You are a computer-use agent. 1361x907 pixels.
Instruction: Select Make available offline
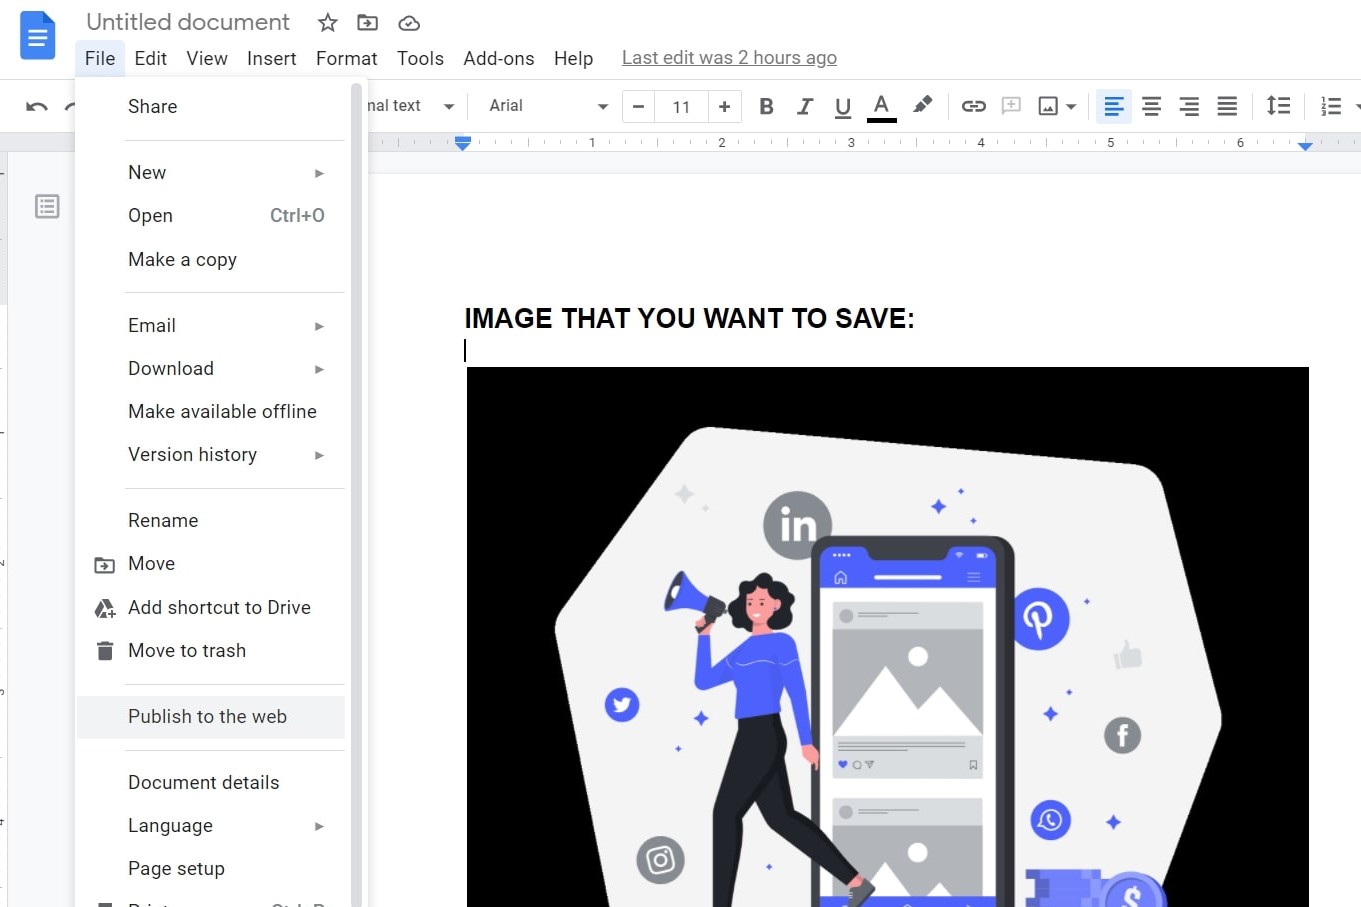[210, 411]
